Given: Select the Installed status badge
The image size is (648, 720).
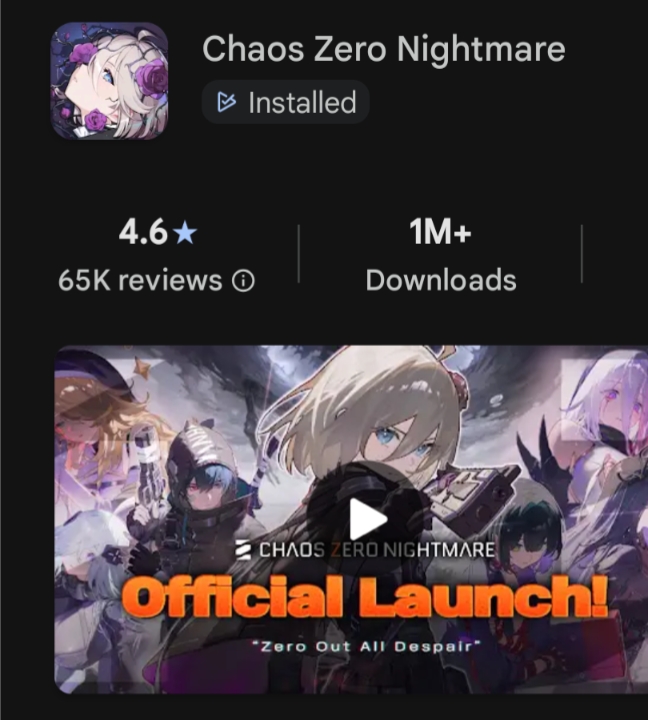Looking at the screenshot, I should [x=286, y=102].
